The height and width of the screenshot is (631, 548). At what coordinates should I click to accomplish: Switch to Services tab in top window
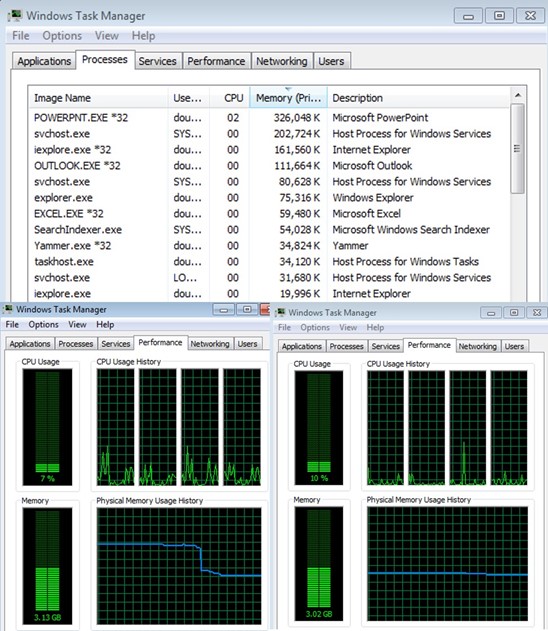[157, 61]
